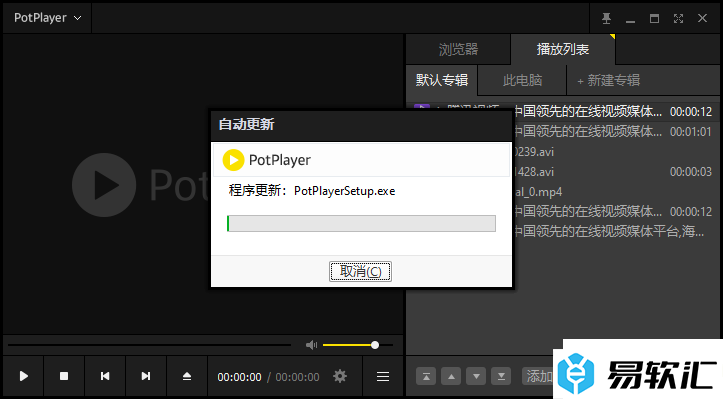Move playlist item down
Image resolution: width=723 pixels, height=399 pixels.
point(476,376)
